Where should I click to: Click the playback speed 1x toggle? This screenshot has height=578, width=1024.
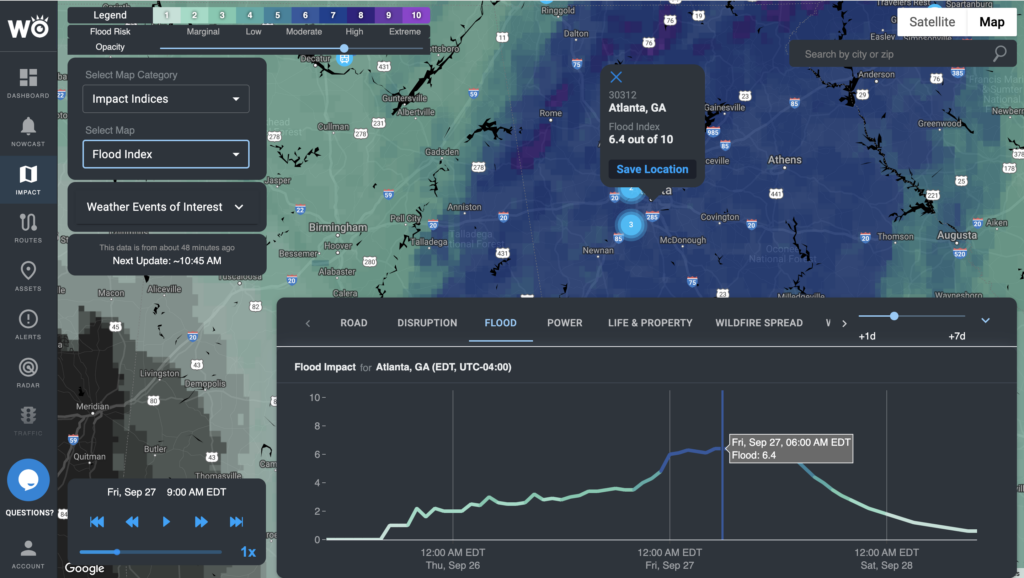tap(247, 552)
